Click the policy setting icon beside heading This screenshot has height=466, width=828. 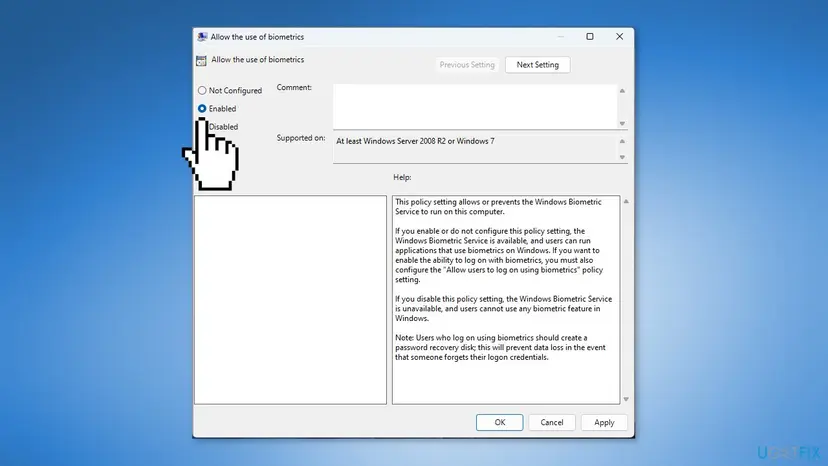[x=201, y=61]
